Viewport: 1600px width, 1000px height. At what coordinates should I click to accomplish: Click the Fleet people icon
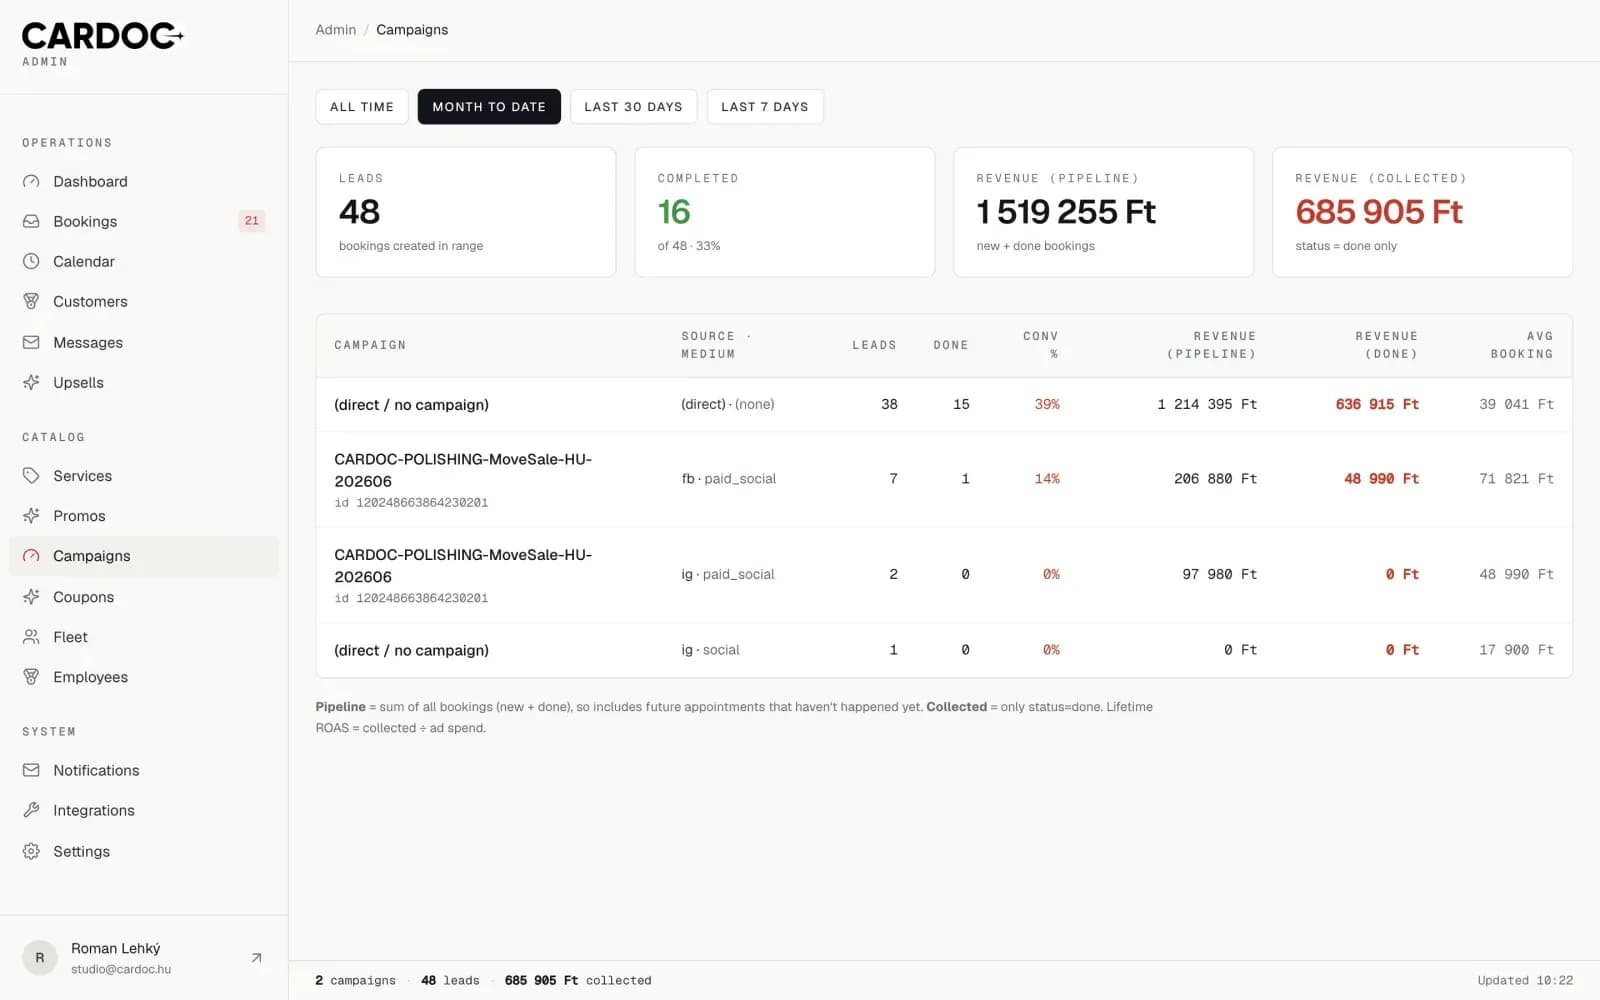pyautogui.click(x=31, y=637)
